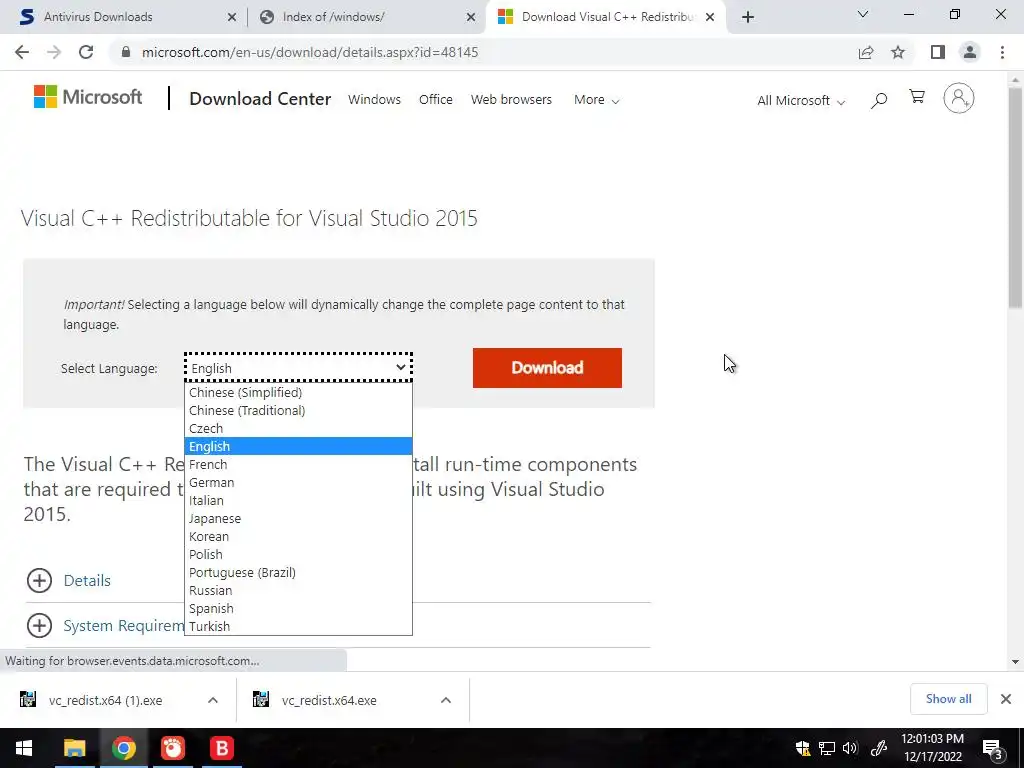Open the Office navigation link
The width and height of the screenshot is (1024, 768).
coord(436,99)
